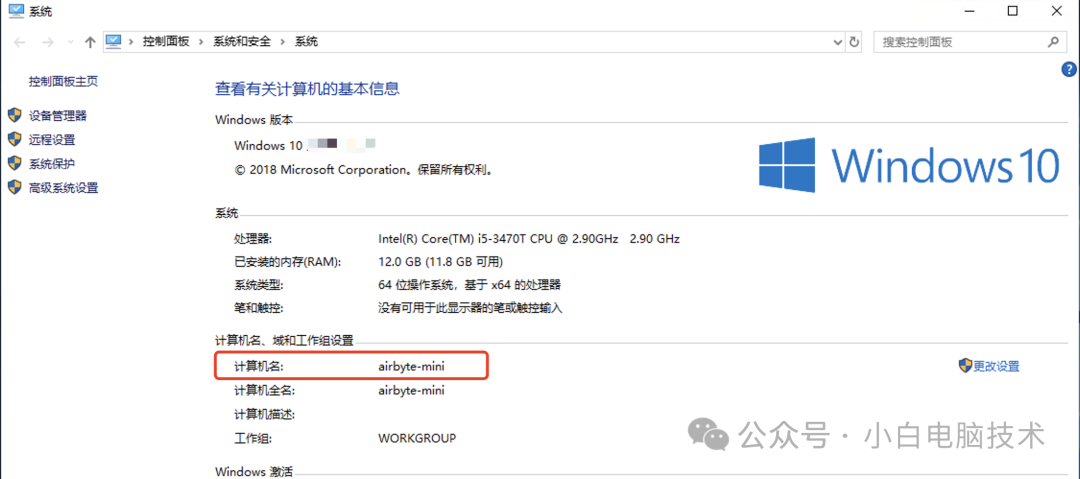Click shield icon beside 远程设置
1080x479 pixels.
(14, 139)
